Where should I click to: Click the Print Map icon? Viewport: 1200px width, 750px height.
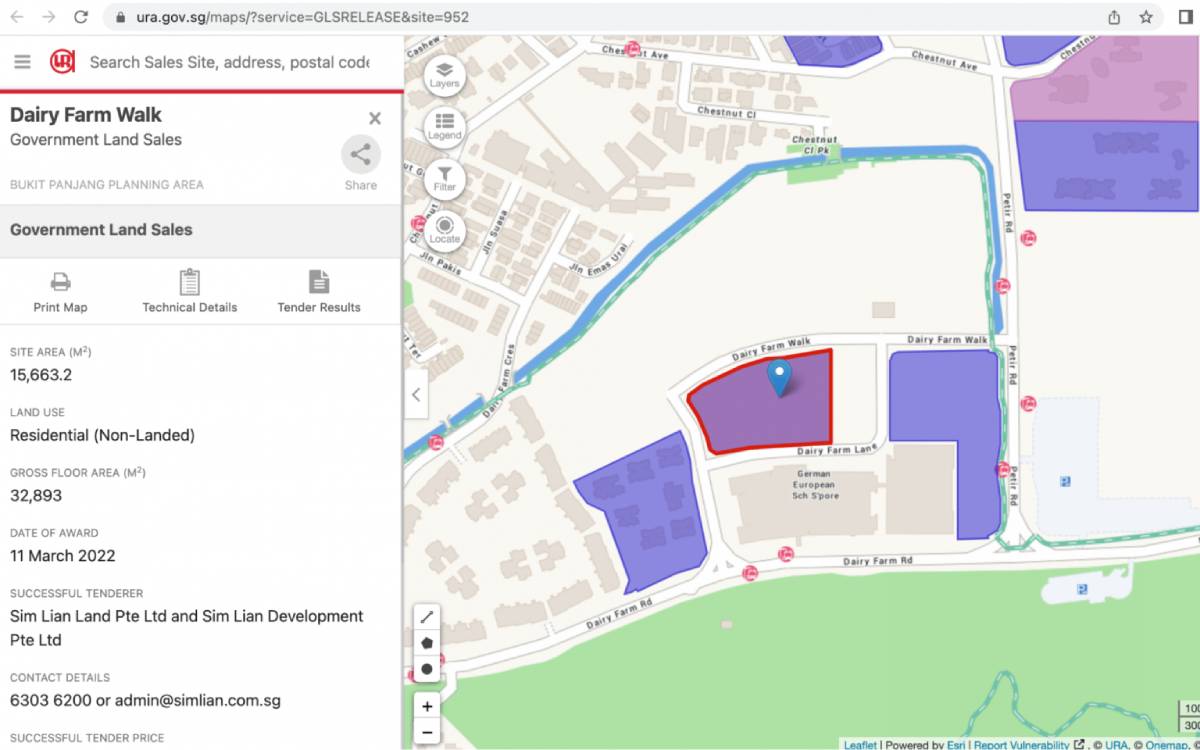coord(60,283)
